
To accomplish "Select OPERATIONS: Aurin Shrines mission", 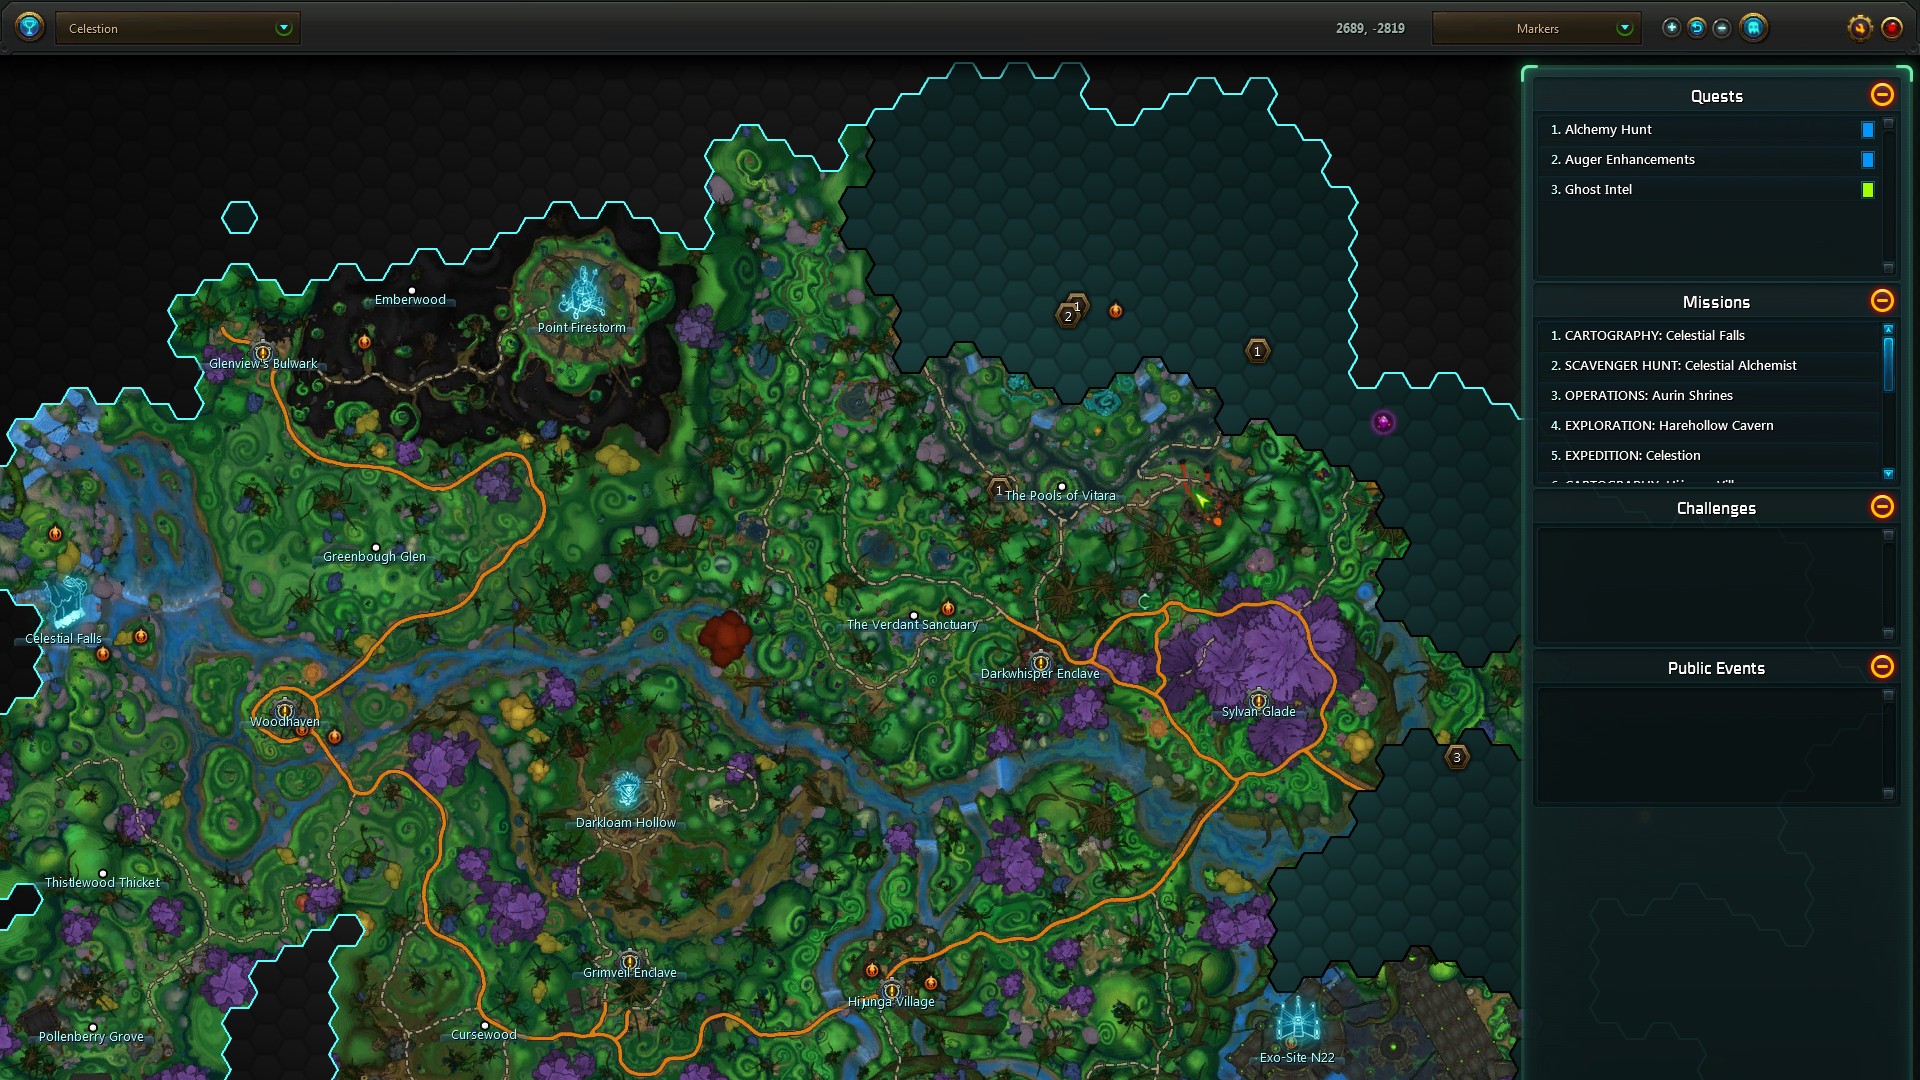I will coord(1708,396).
